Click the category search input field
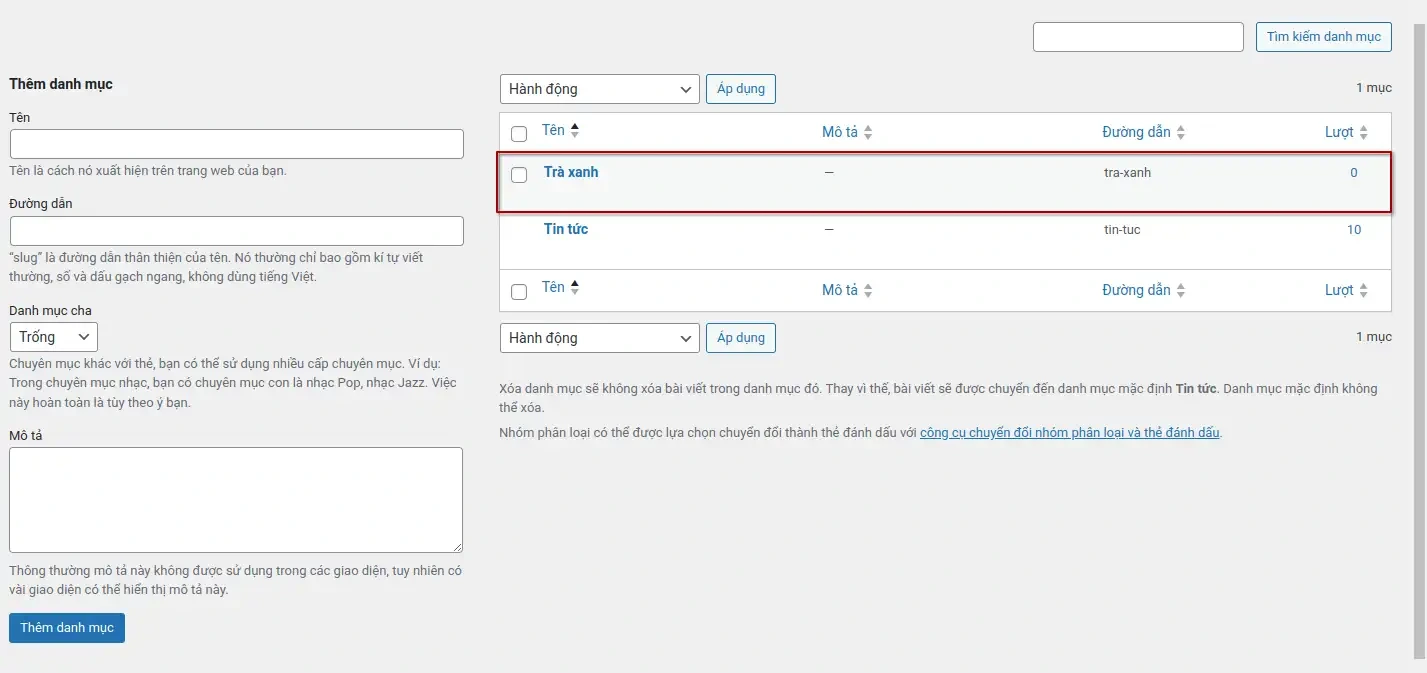 pos(1138,37)
